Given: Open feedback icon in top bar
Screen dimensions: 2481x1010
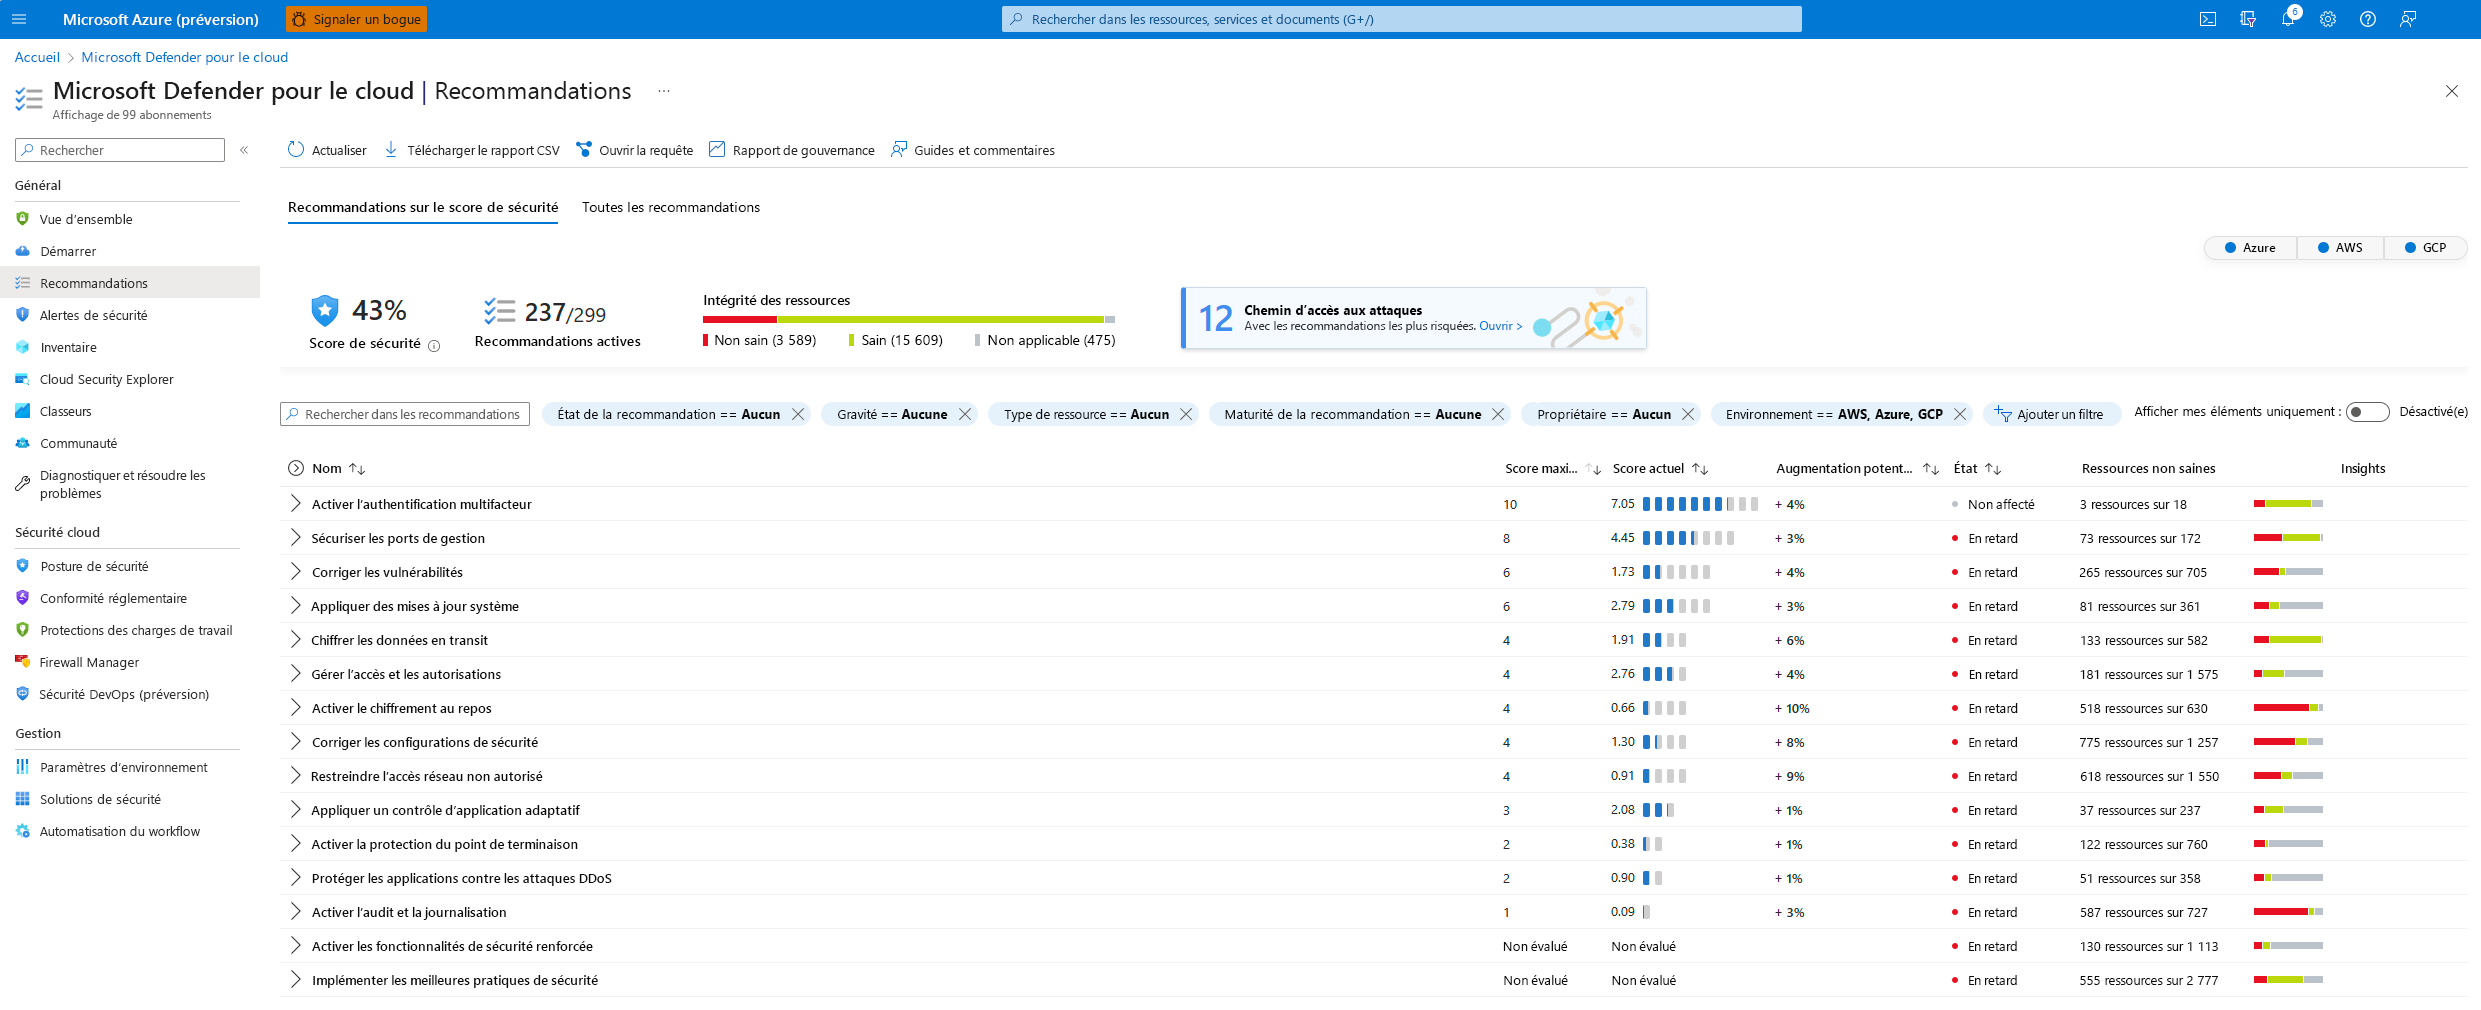Looking at the screenshot, I should pyautogui.click(x=2408, y=19).
